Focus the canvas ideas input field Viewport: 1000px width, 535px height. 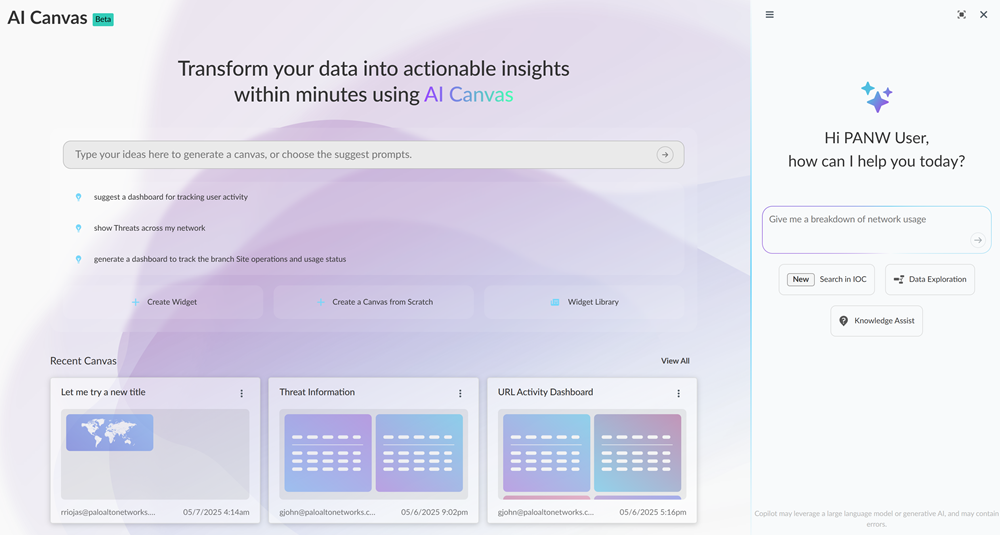(360, 155)
